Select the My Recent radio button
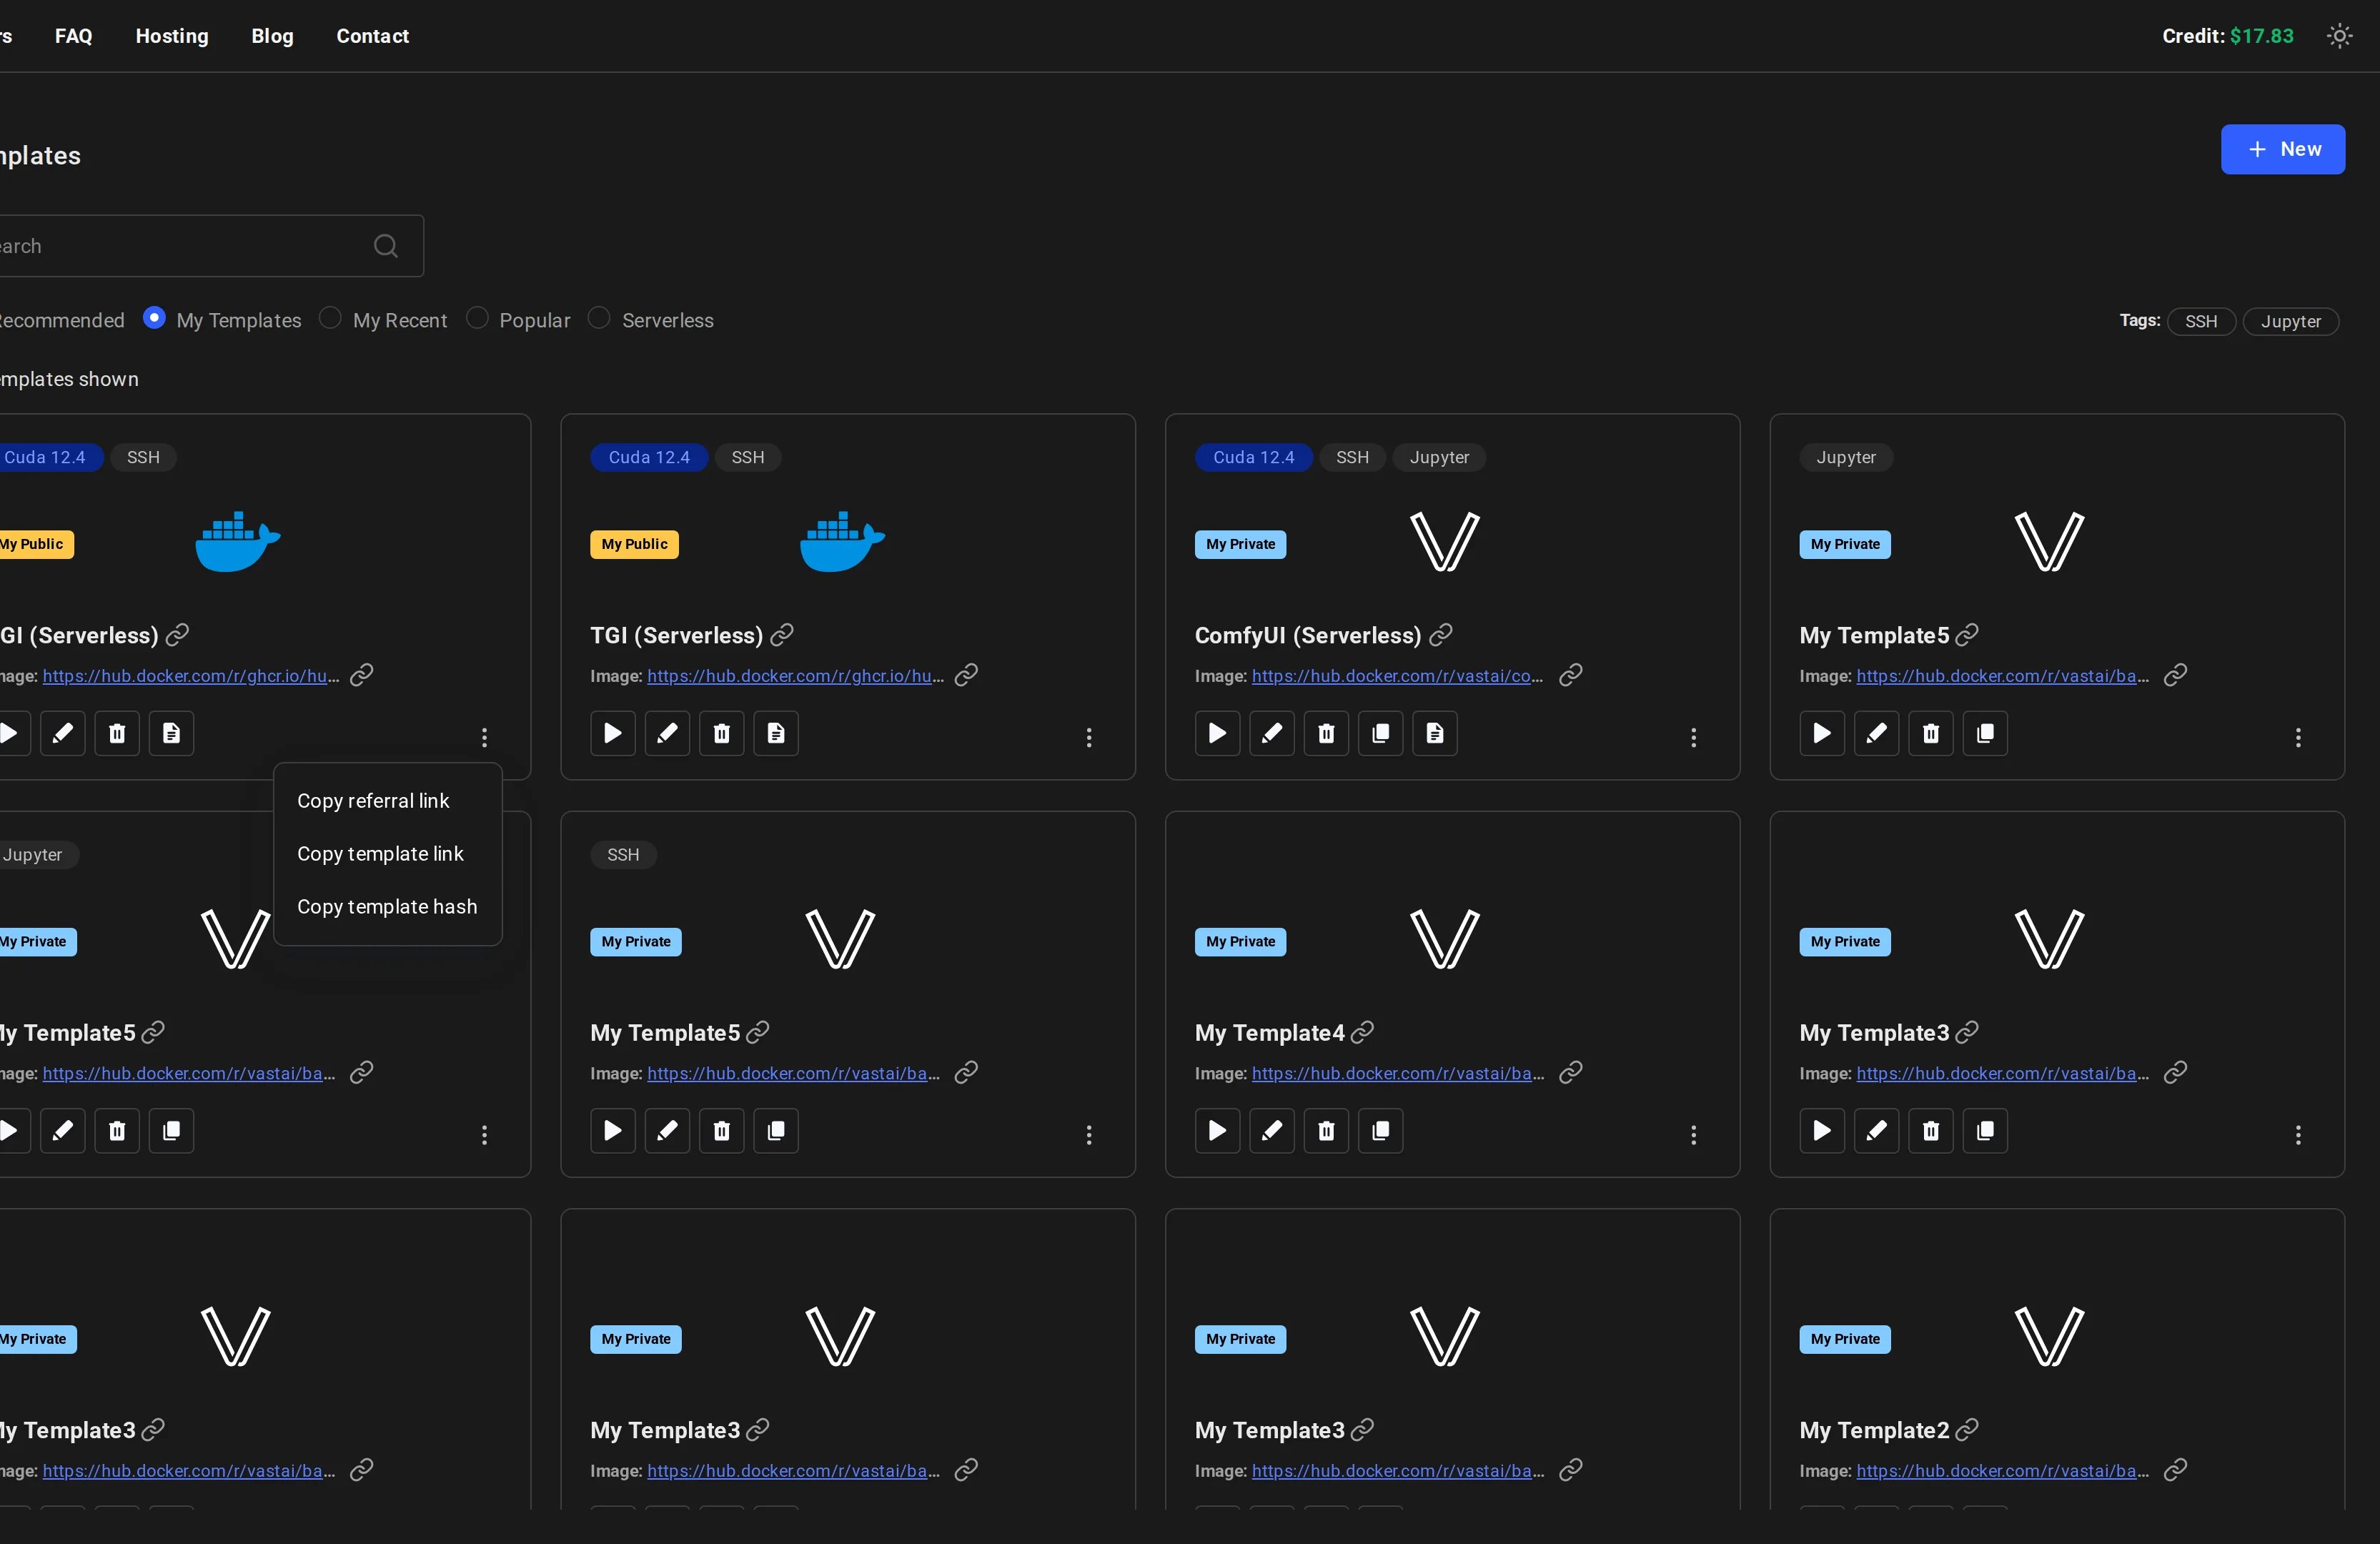 click(330, 318)
